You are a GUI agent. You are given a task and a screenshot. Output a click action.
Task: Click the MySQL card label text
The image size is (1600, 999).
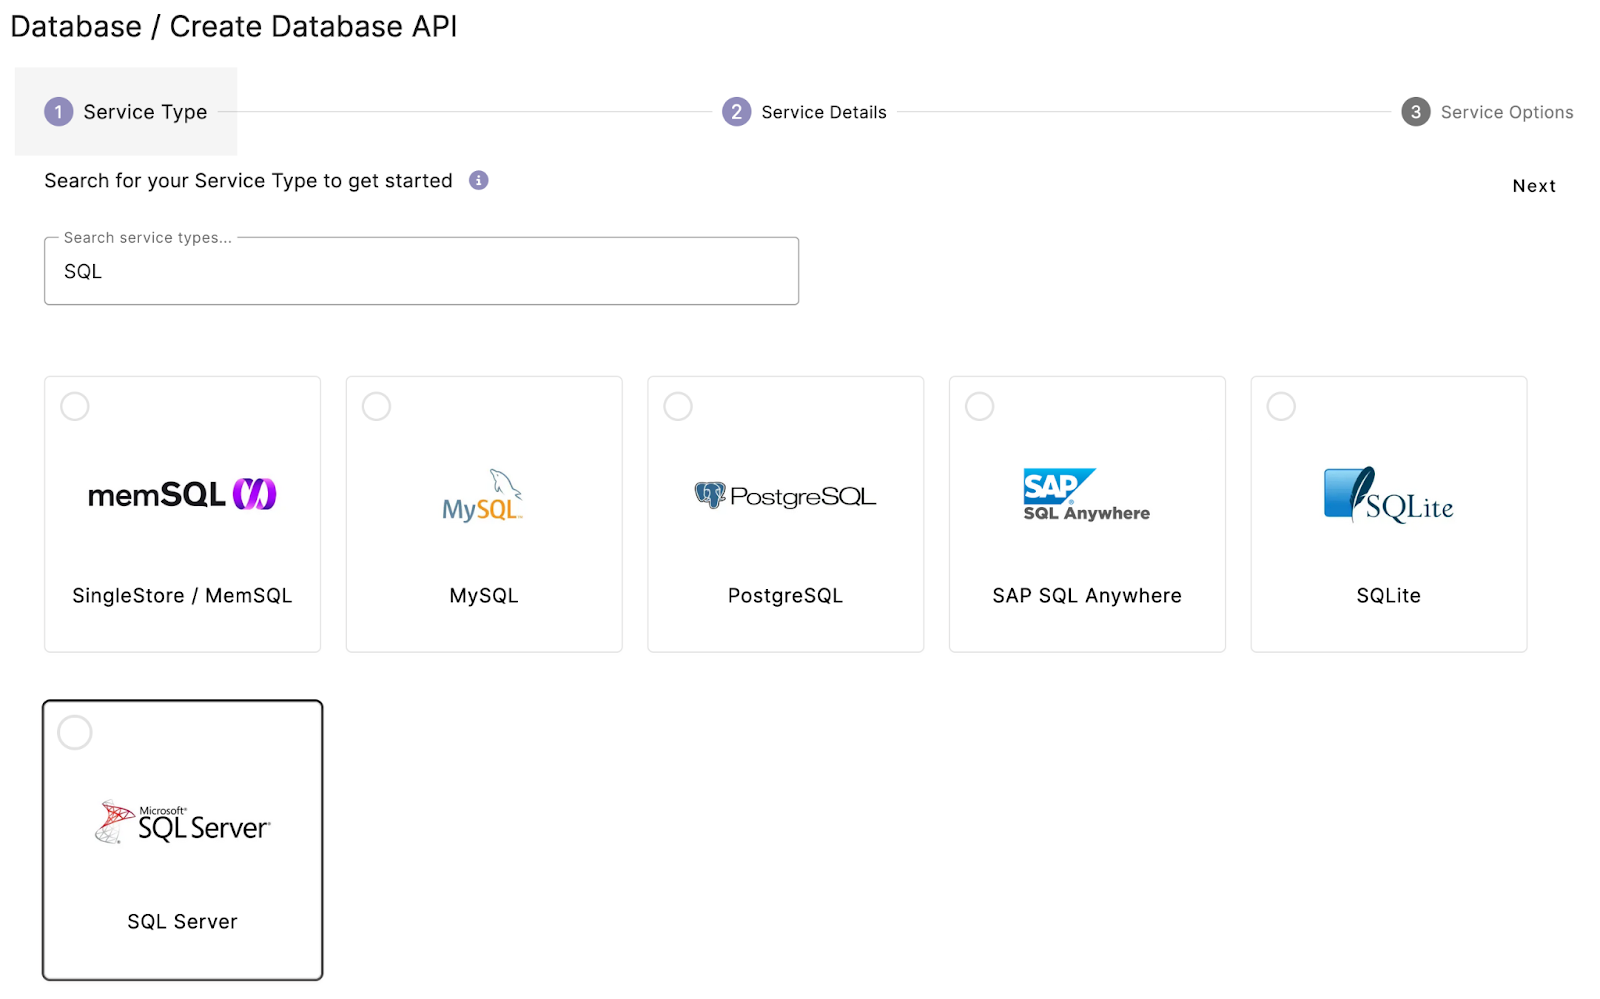pos(484,596)
